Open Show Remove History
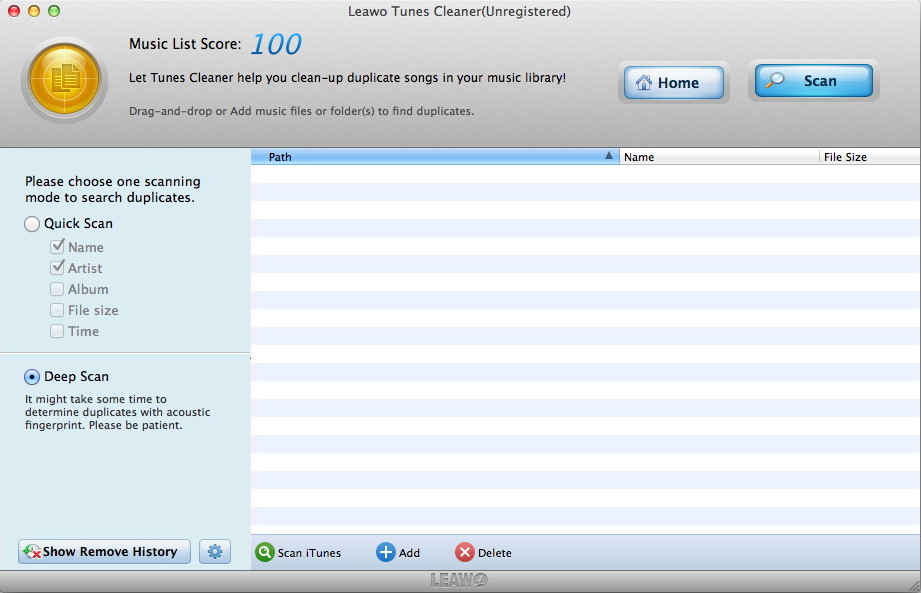Screen dimensions: 921x593 pos(104,552)
